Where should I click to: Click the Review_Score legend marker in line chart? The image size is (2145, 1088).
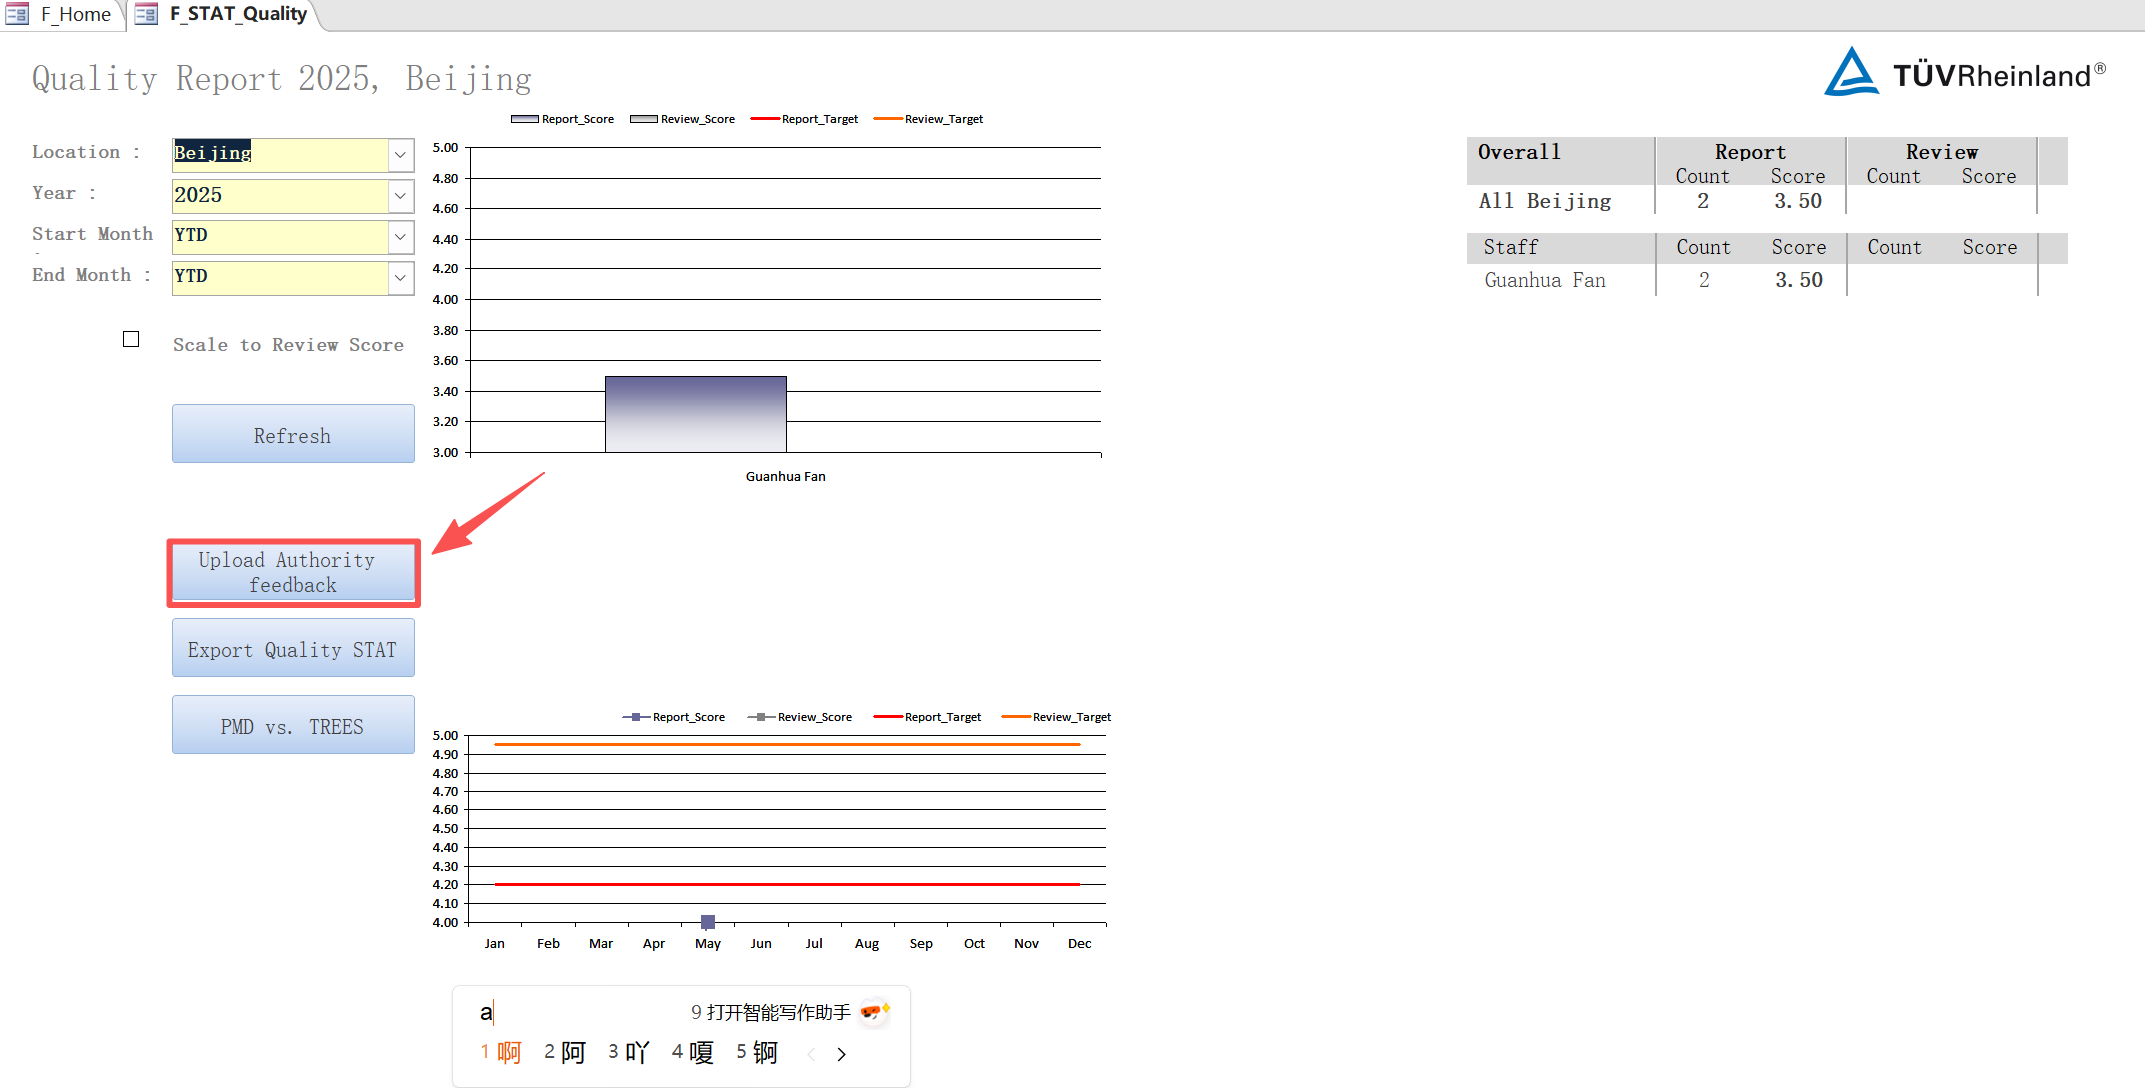point(761,717)
